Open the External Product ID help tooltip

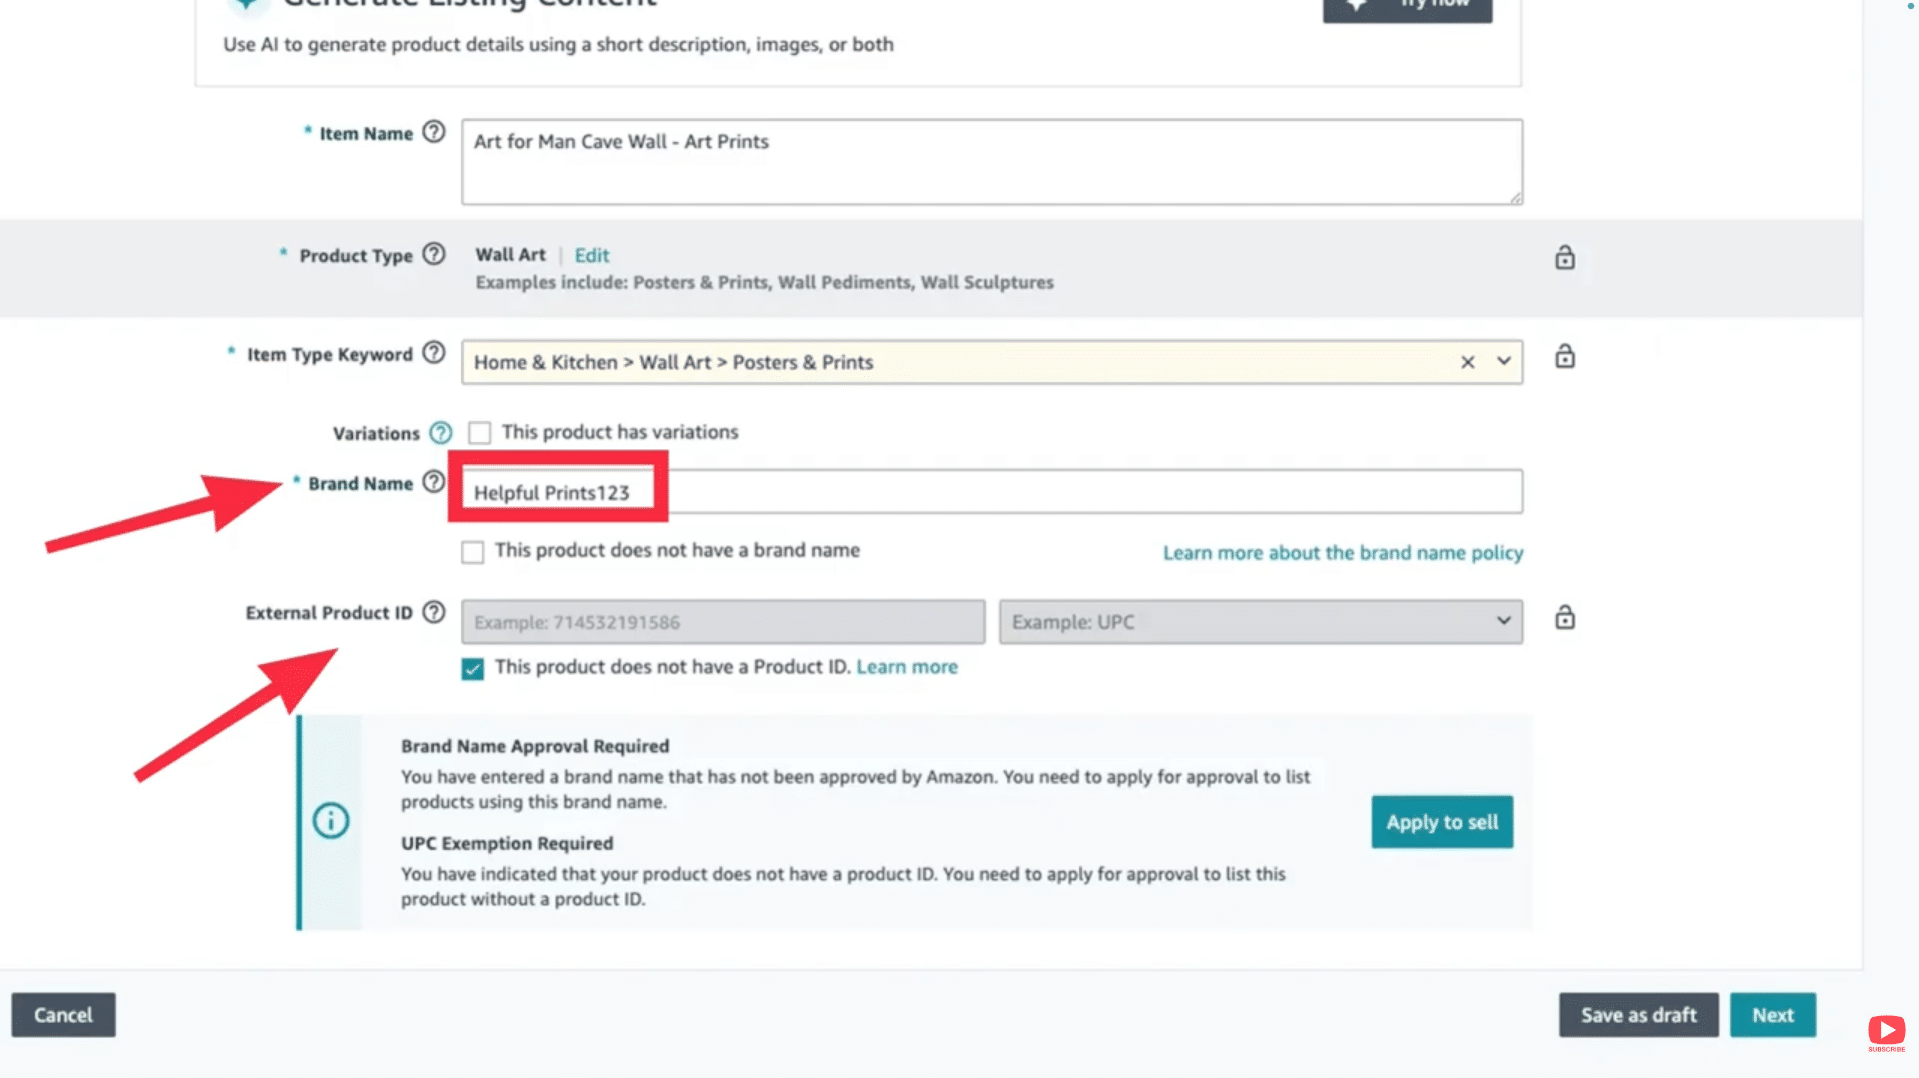(x=434, y=612)
